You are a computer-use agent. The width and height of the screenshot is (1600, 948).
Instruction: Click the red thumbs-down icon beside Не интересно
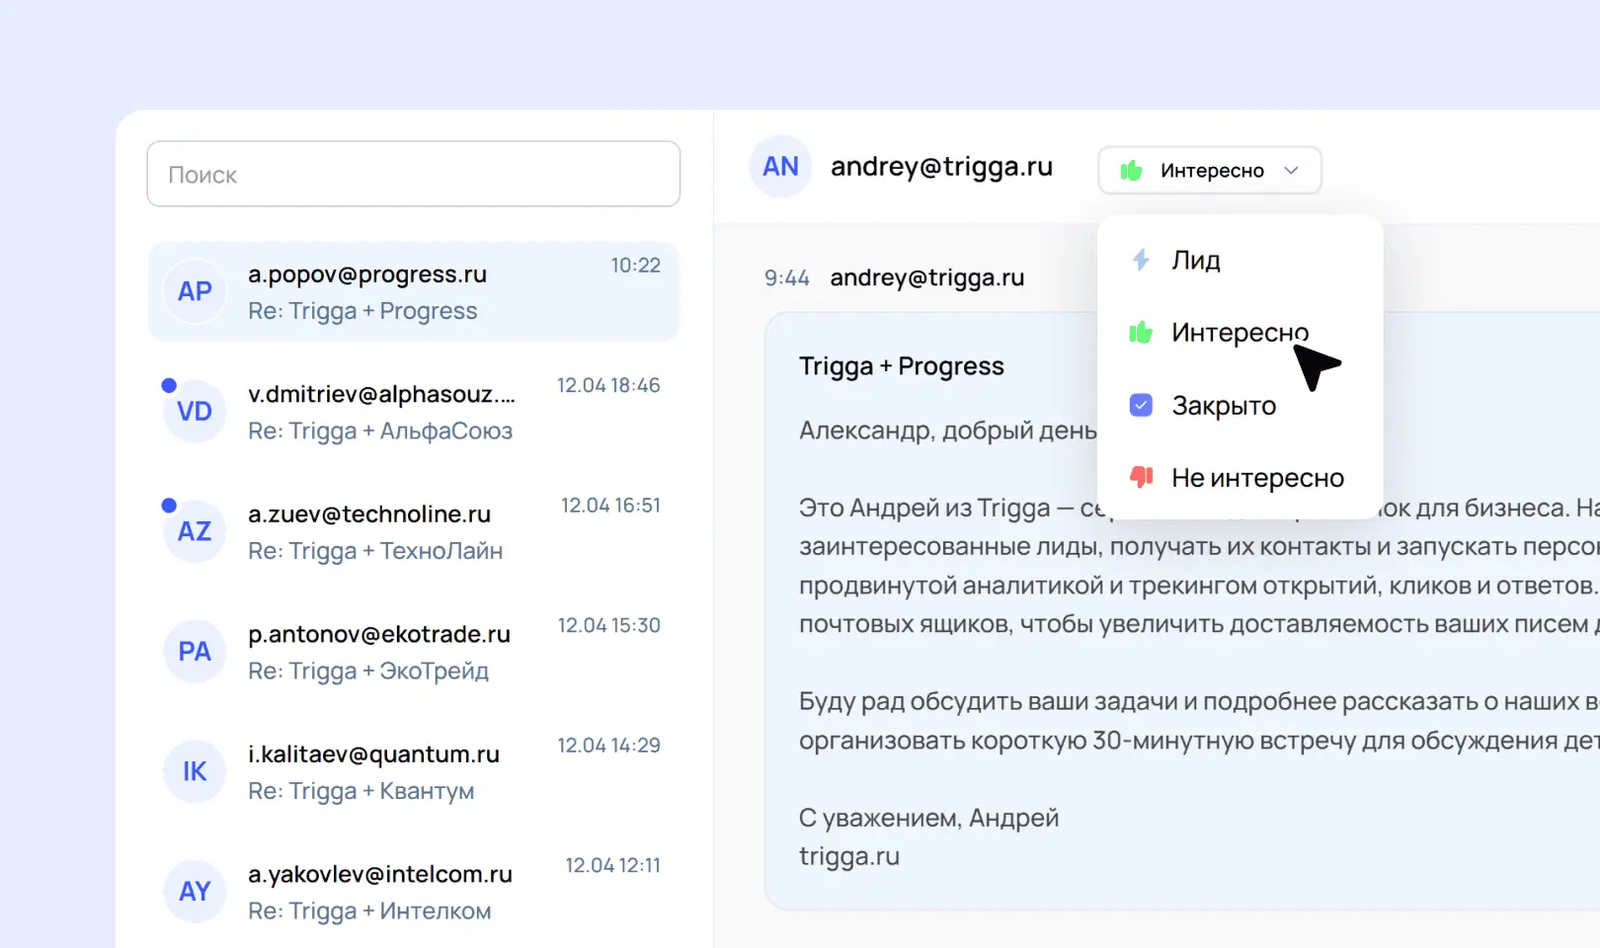coord(1140,477)
